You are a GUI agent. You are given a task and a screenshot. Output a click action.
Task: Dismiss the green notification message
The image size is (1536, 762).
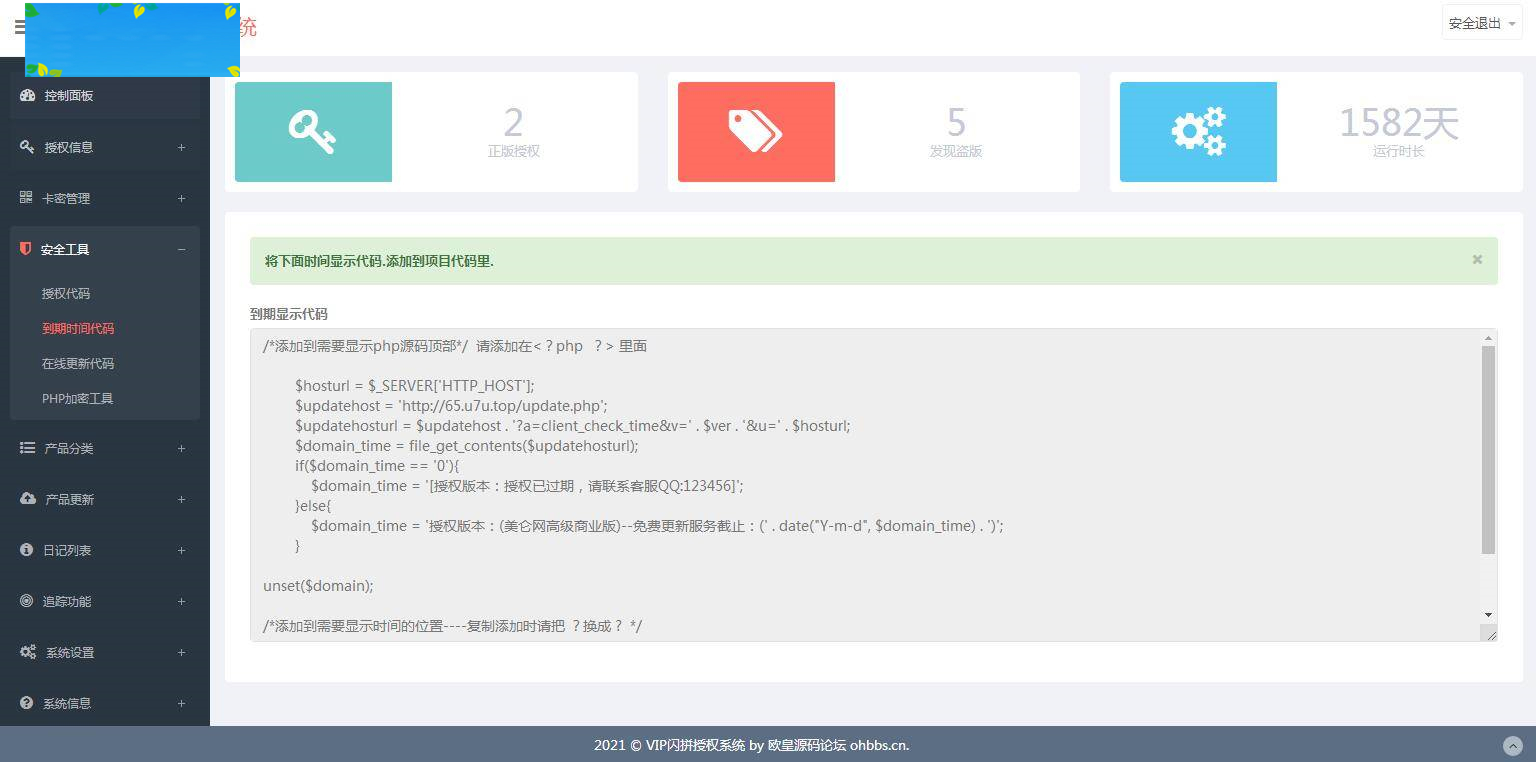(1477, 259)
